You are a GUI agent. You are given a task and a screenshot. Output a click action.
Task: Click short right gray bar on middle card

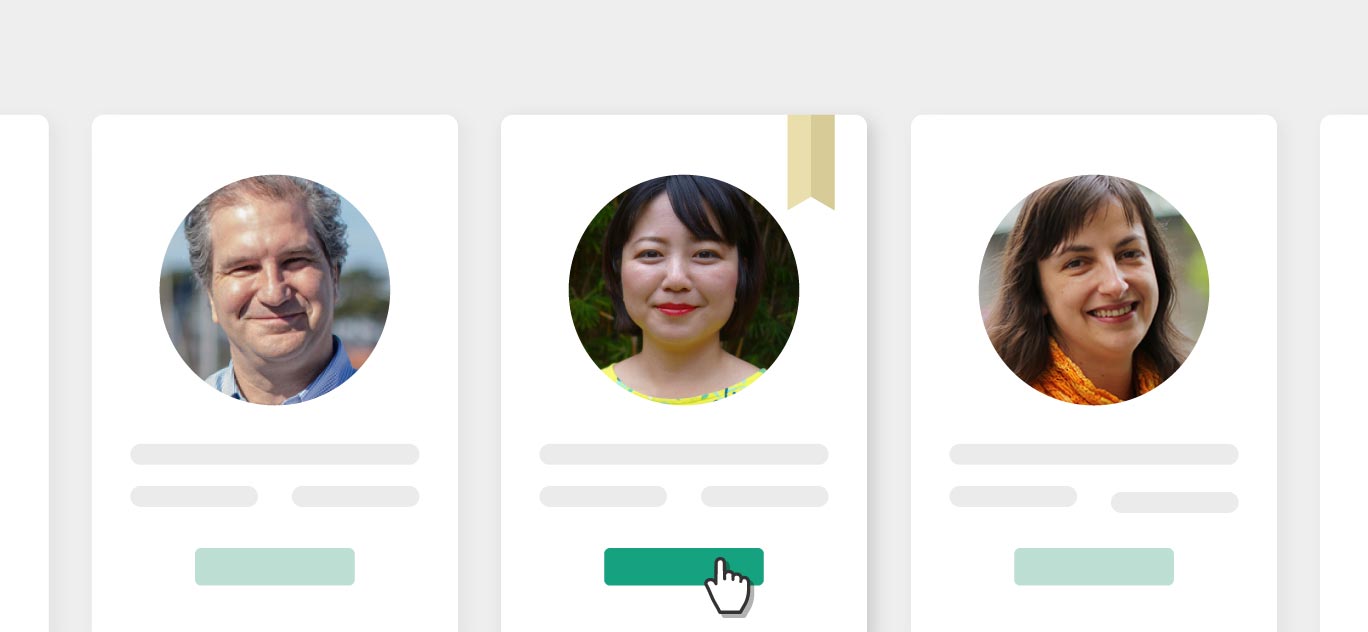(x=765, y=496)
